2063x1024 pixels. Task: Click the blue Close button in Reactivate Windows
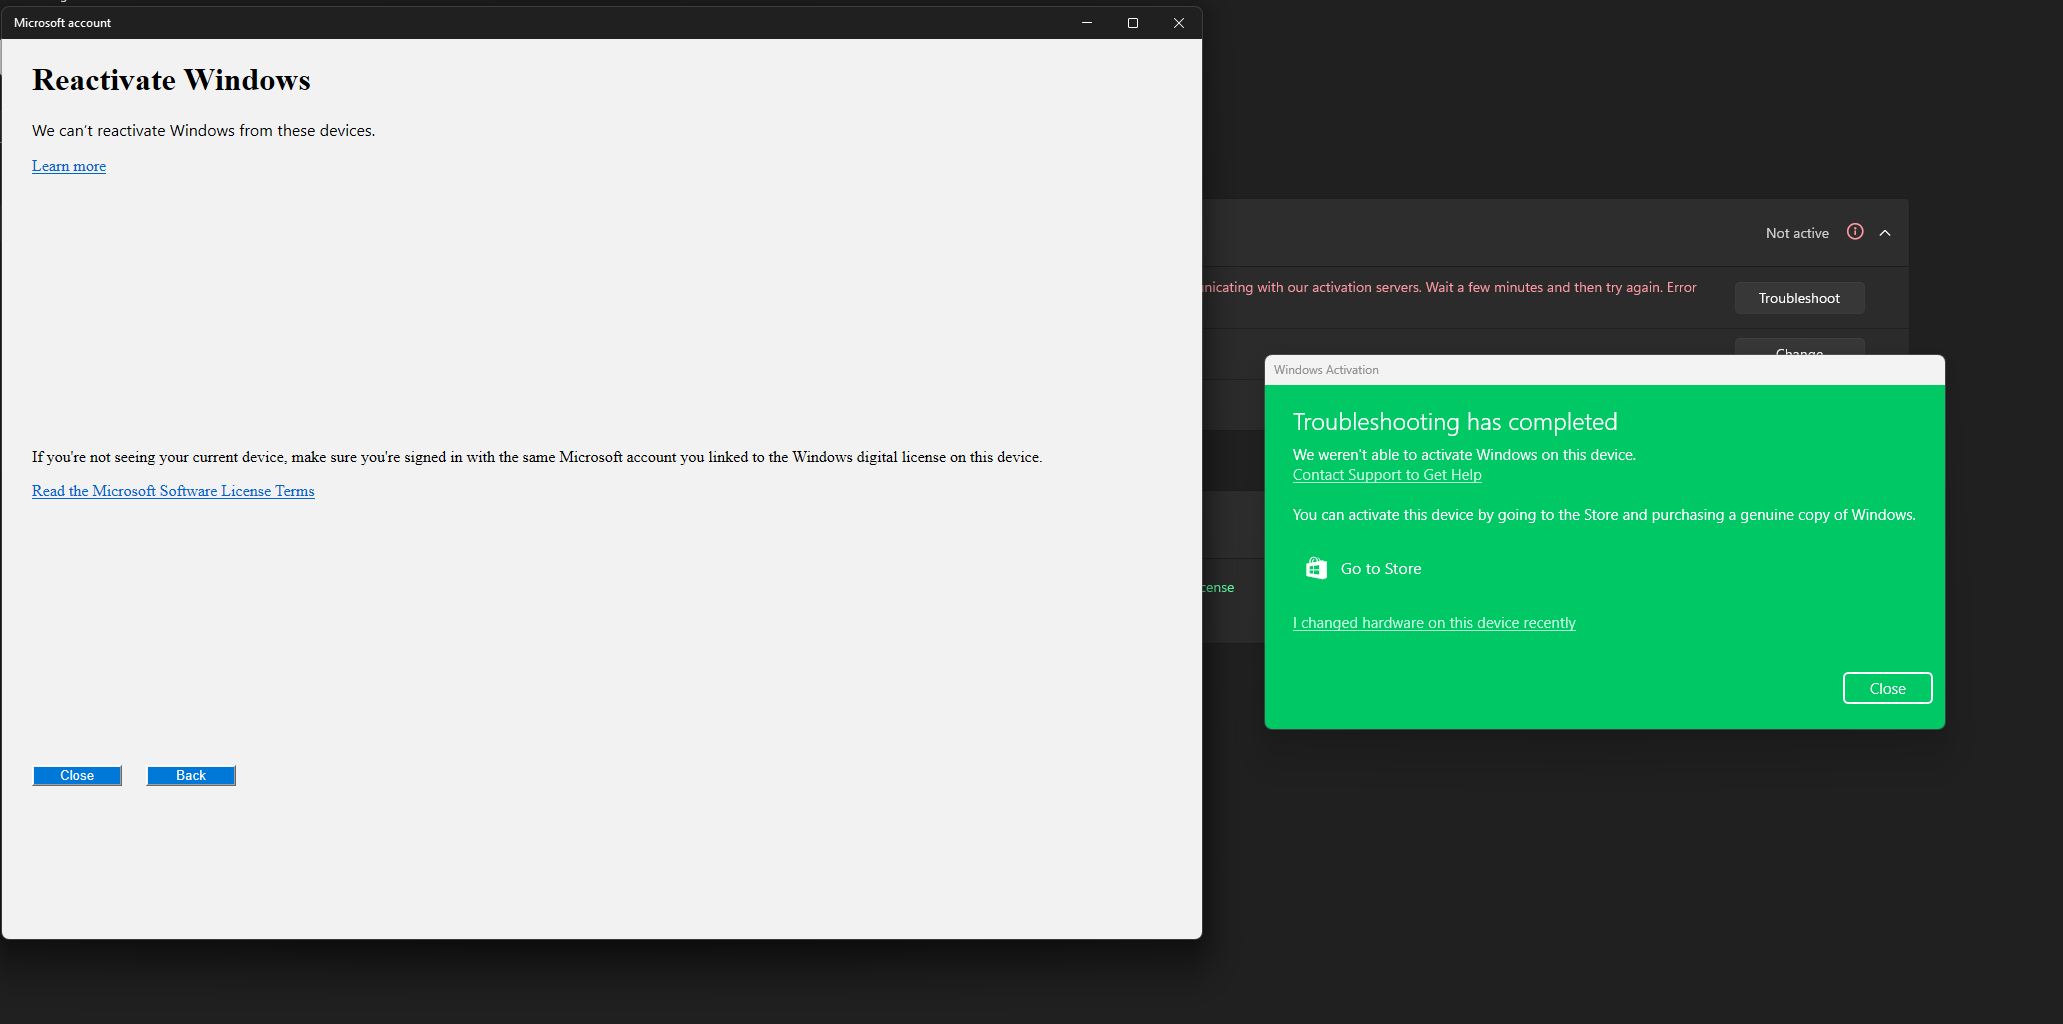click(x=77, y=776)
